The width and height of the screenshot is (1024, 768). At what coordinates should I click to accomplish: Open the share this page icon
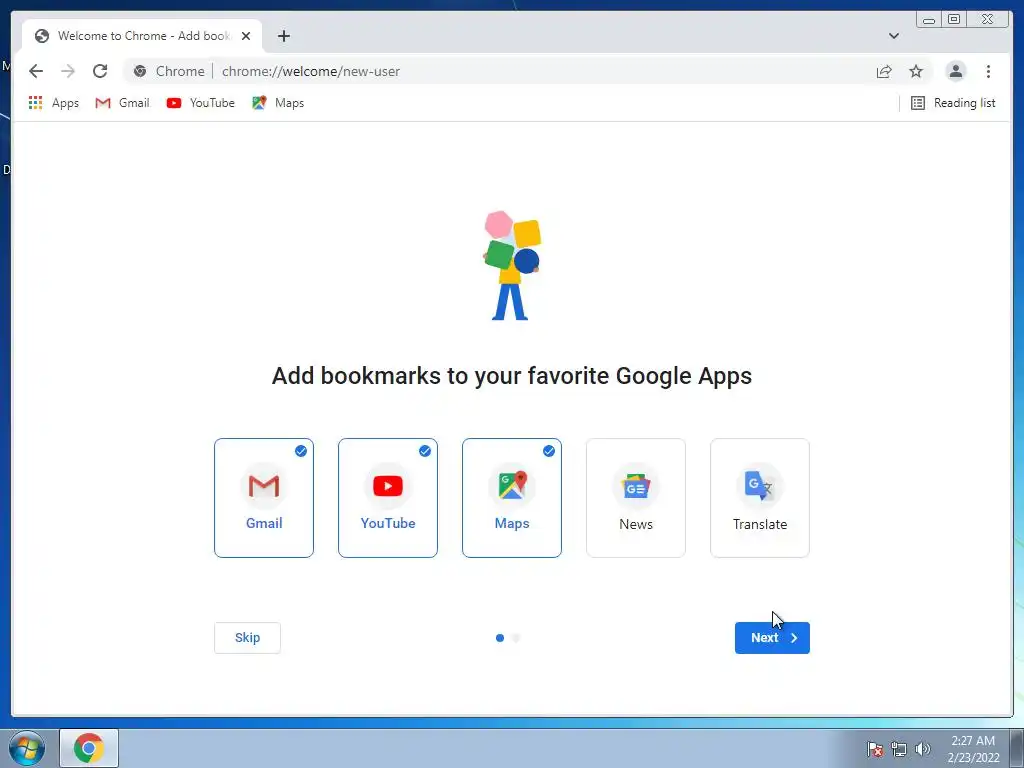point(884,71)
